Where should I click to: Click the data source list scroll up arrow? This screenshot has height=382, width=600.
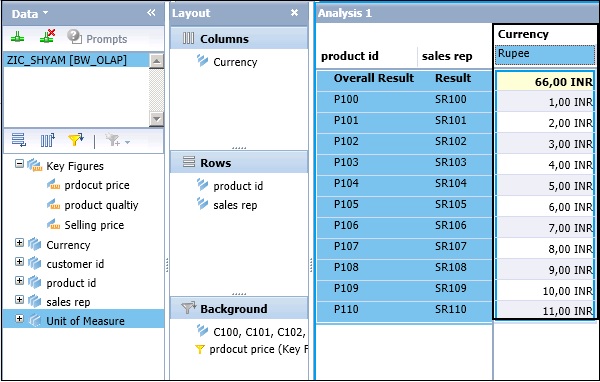pos(156,61)
